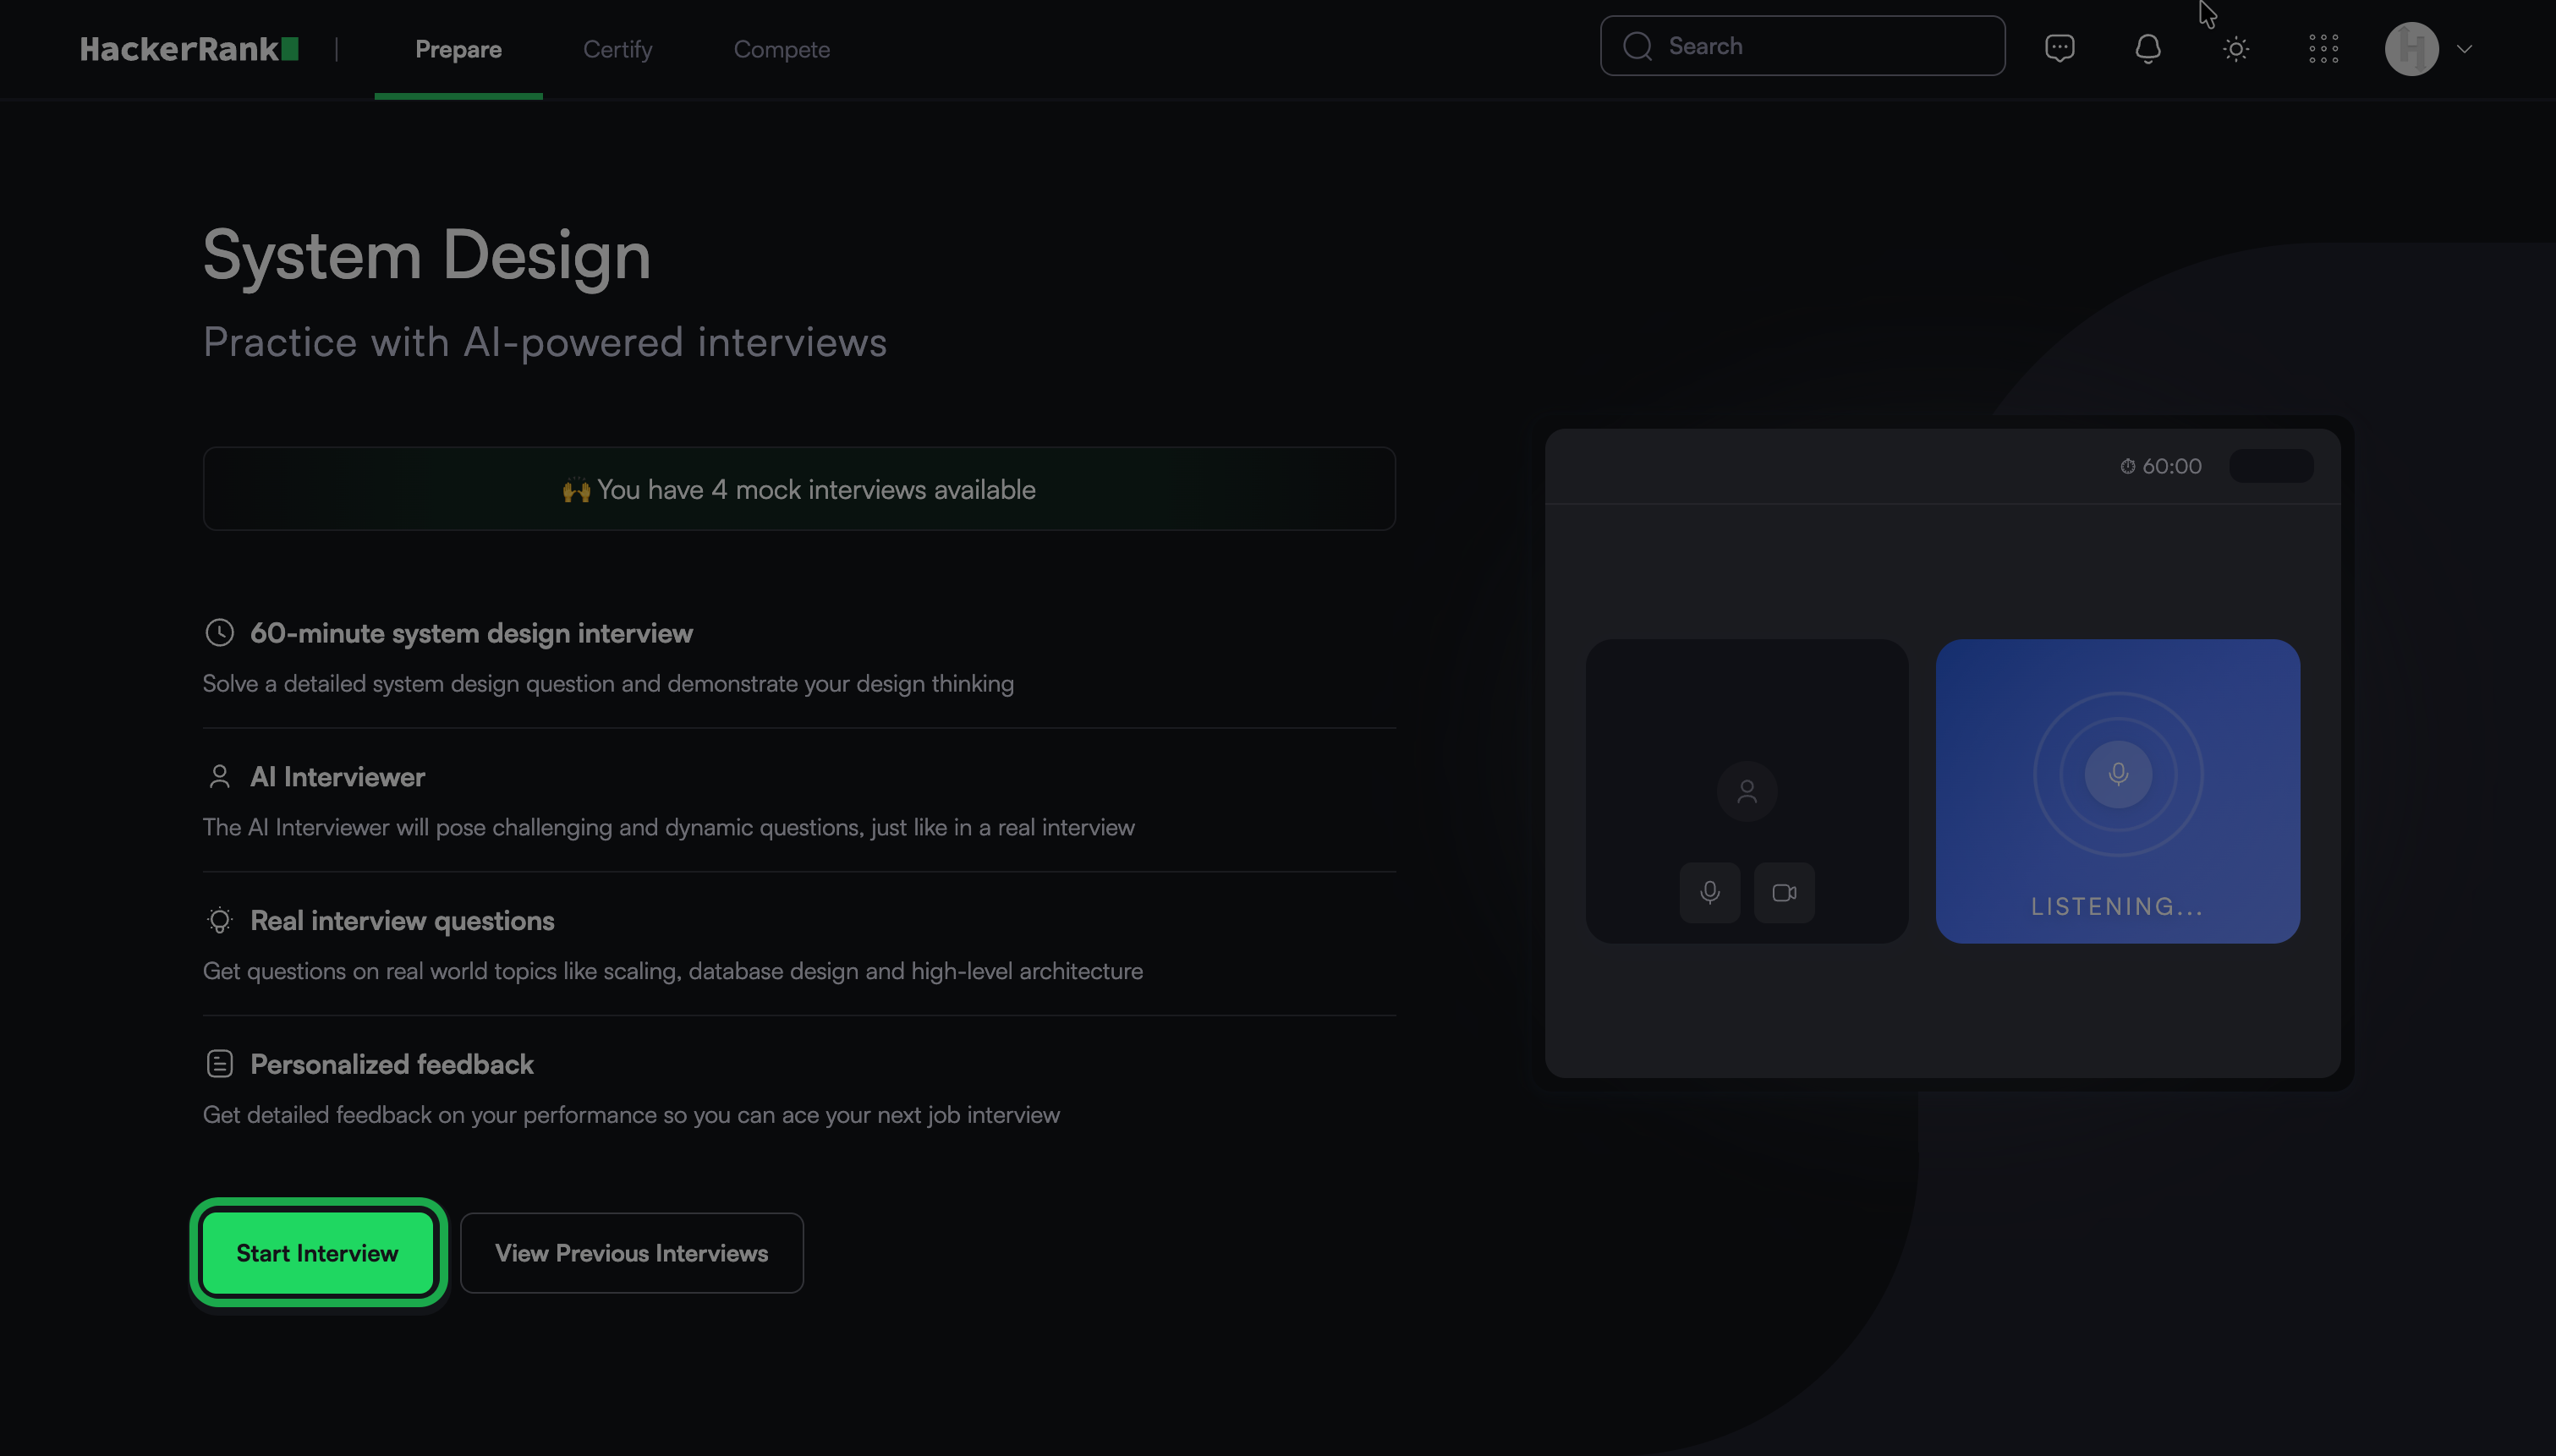Click the clock icon beside 60-minute interview
2556x1456 pixels.
[x=220, y=632]
